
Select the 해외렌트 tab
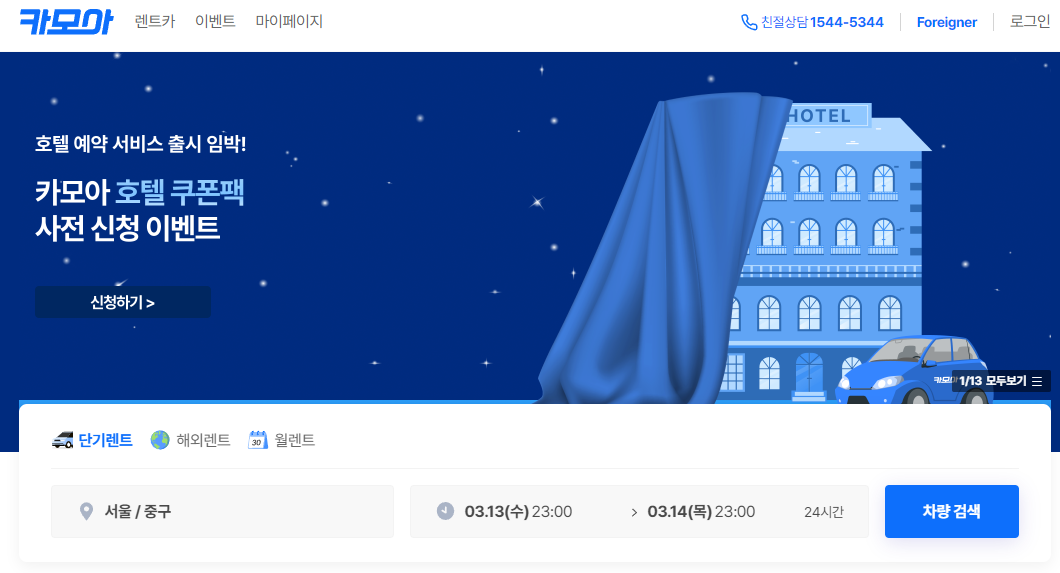point(191,440)
